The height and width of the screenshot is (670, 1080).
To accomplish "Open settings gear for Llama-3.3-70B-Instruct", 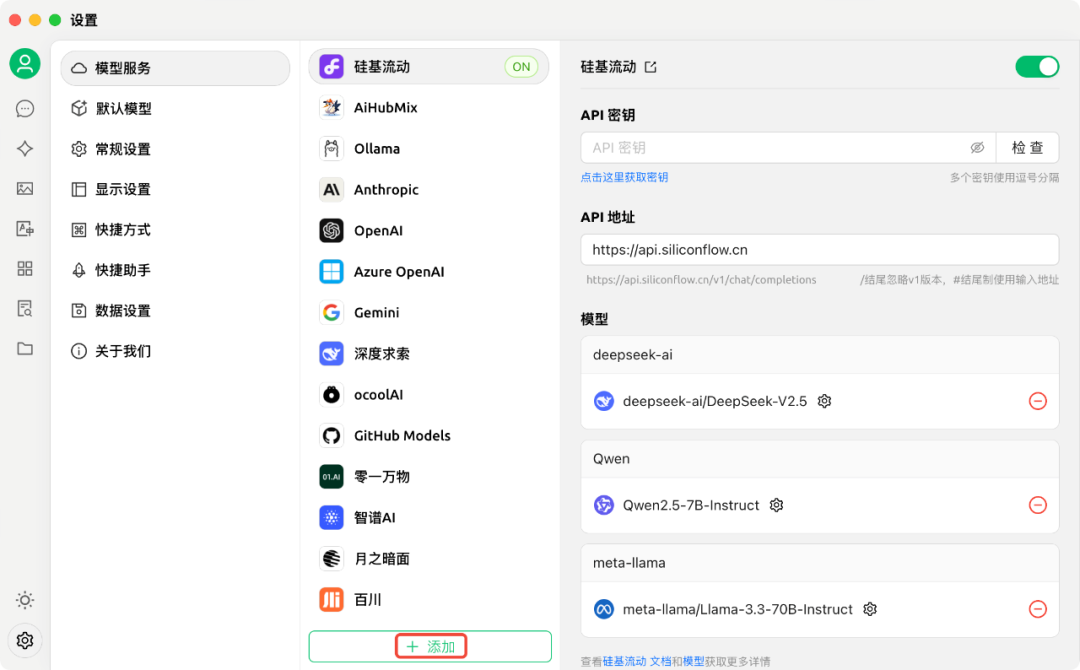I will click(x=870, y=609).
